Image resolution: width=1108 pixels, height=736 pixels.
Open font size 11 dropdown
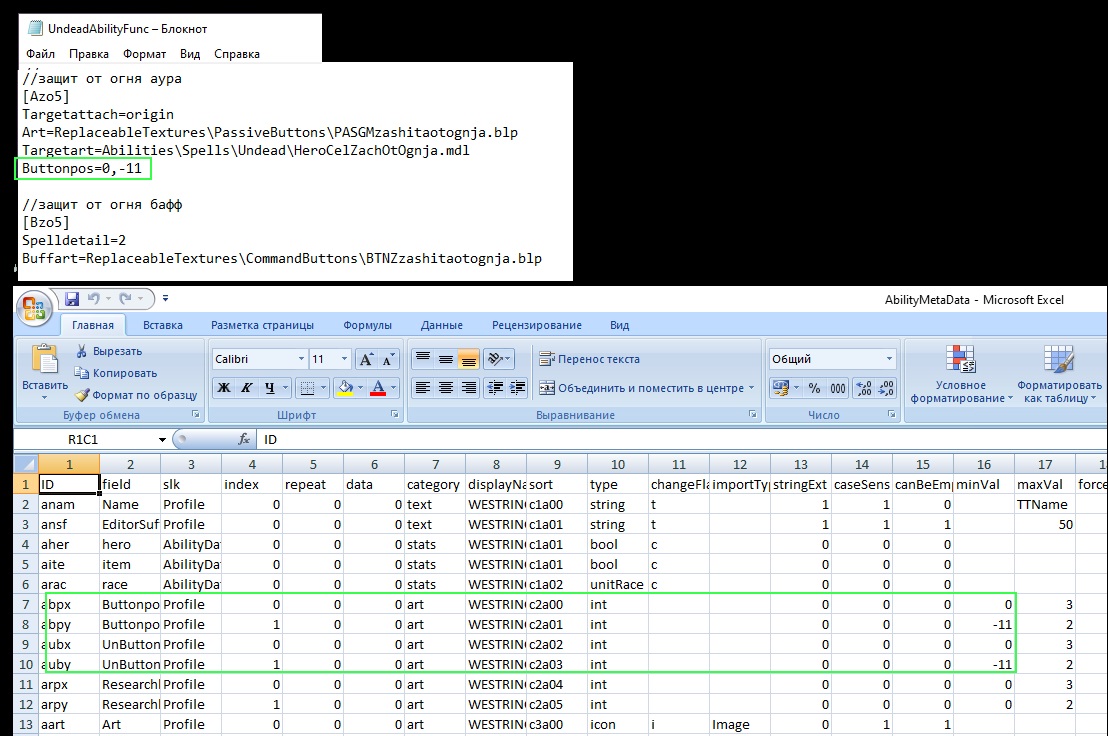[x=344, y=359]
